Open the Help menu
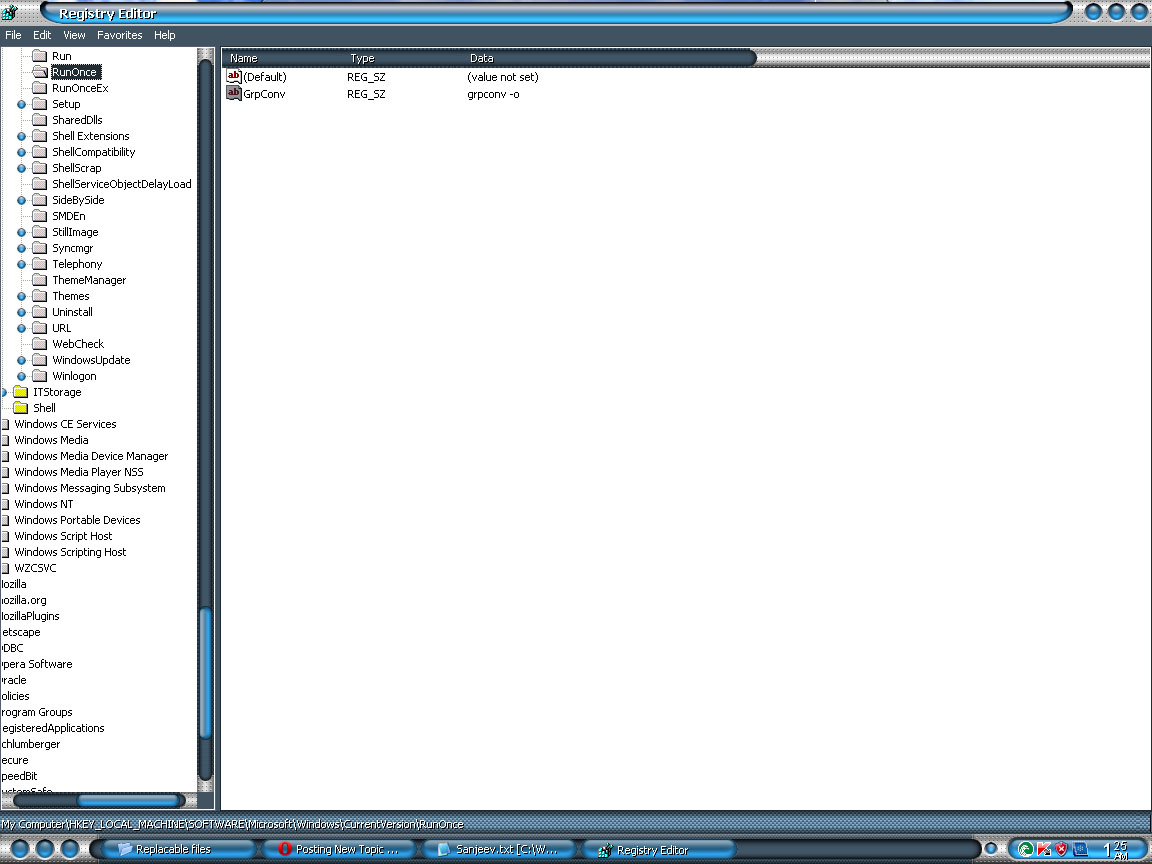Viewport: 1152px width, 864px height. click(165, 35)
